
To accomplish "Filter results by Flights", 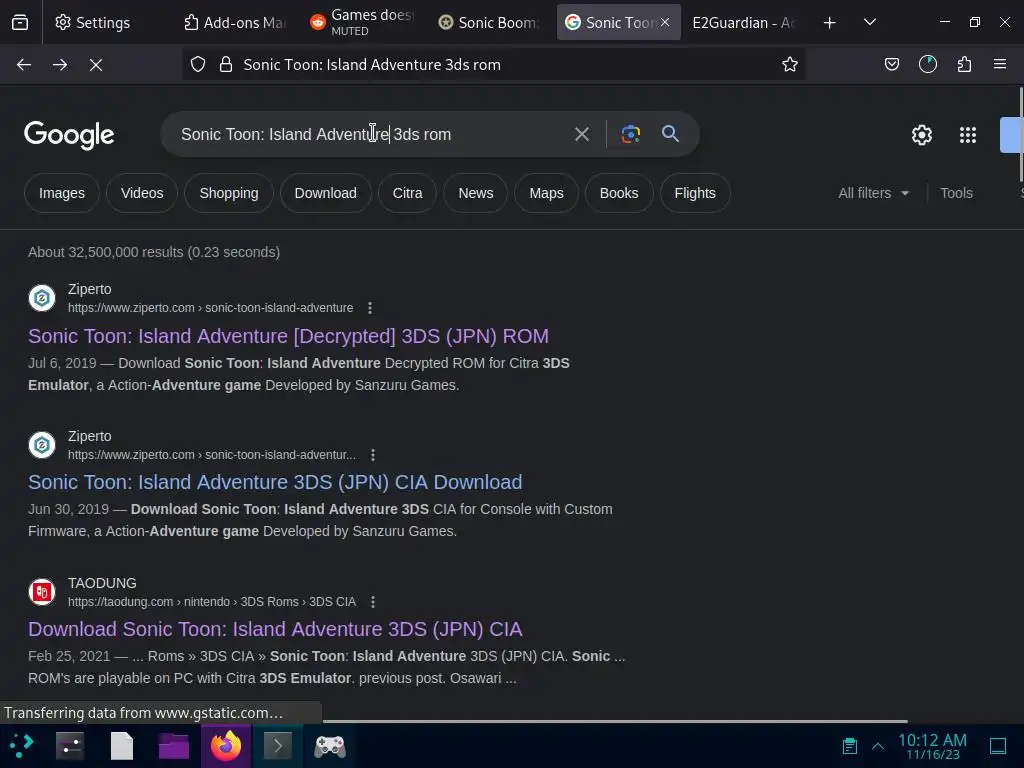I will pyautogui.click(x=695, y=193).
